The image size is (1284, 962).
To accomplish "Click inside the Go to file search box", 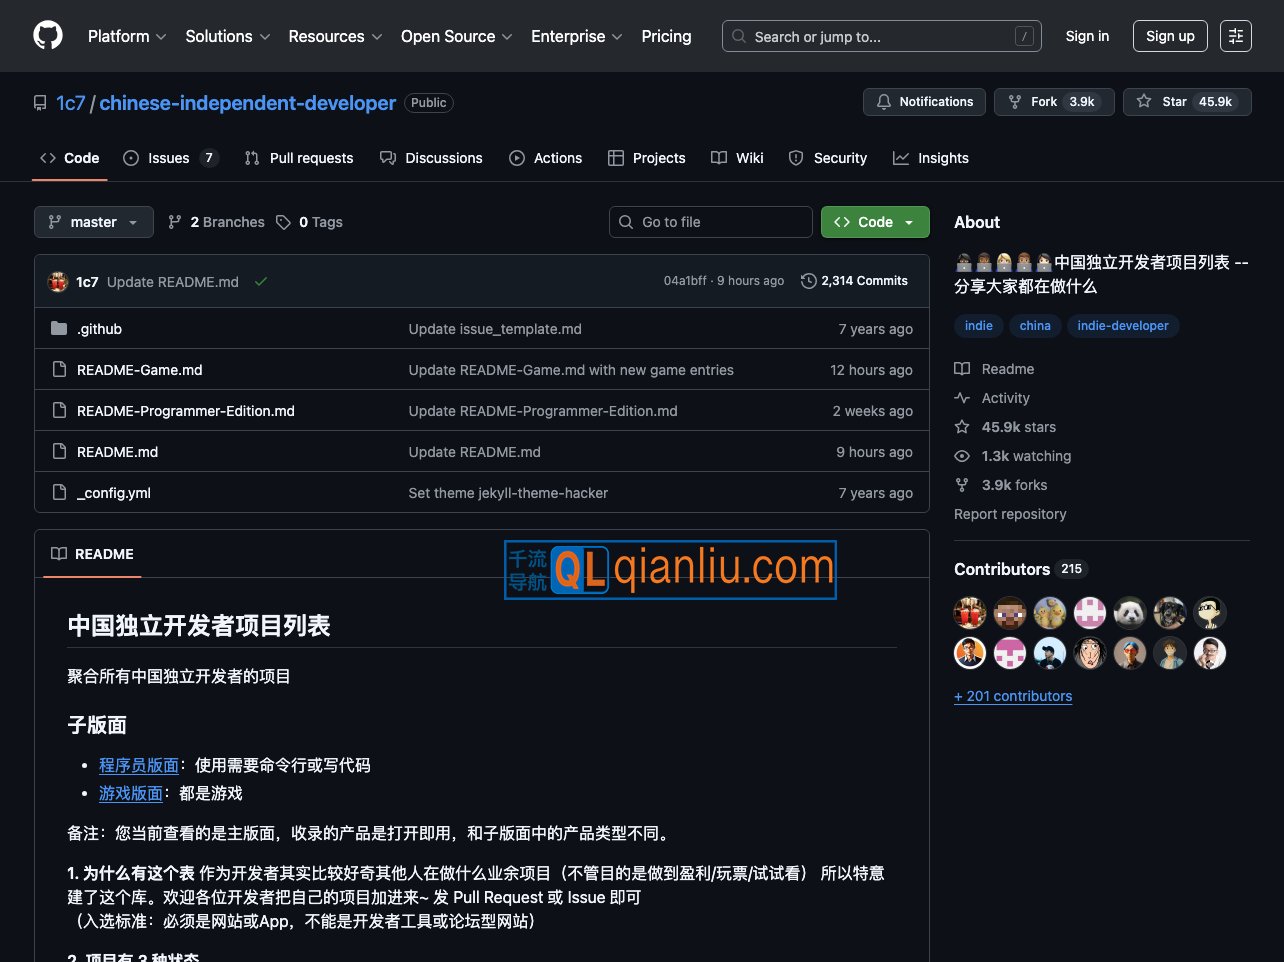I will click(710, 221).
